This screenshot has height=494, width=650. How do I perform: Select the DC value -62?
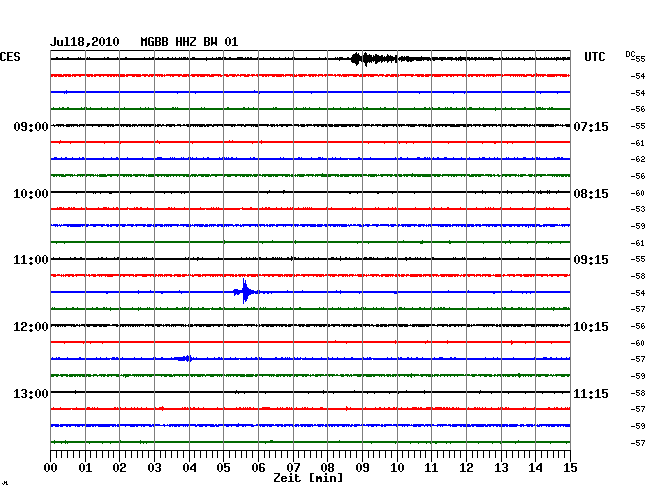pos(638,159)
